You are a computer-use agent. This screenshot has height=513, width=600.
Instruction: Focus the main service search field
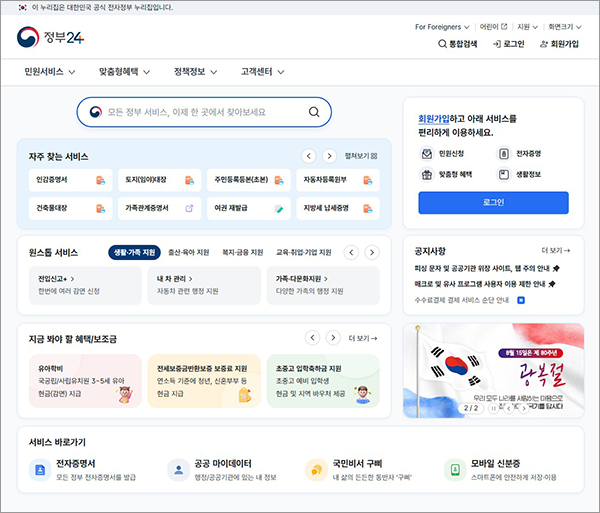(204, 112)
